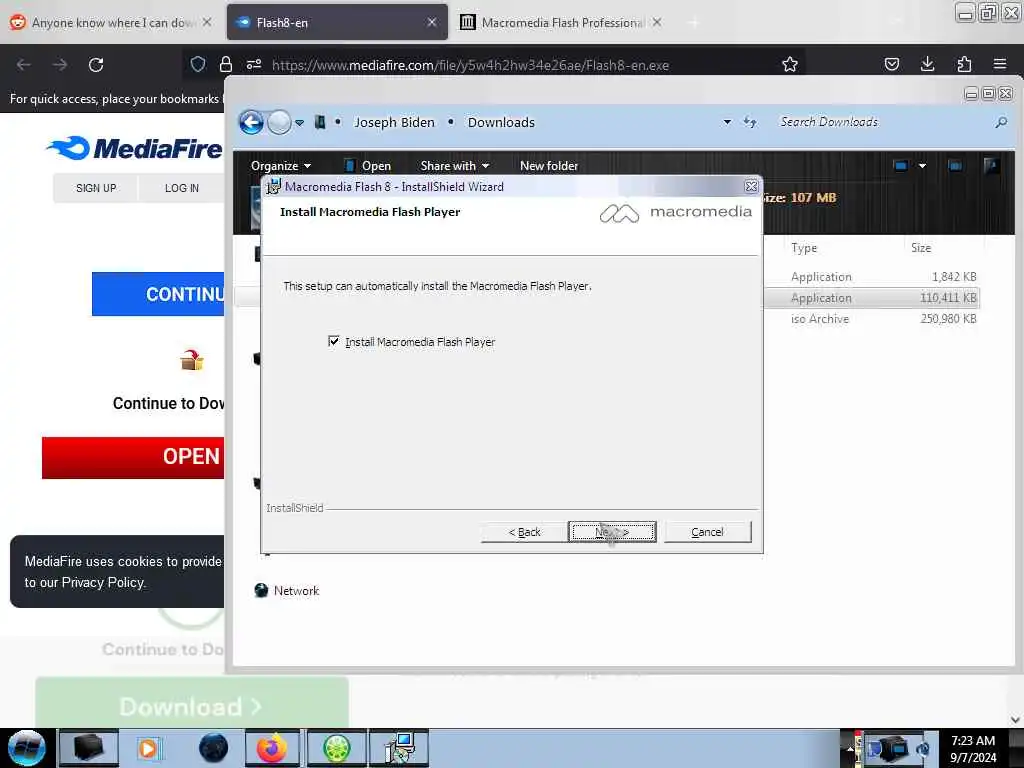1024x768 pixels.
Task: Switch to Firefox from the taskbar
Action: point(272,748)
